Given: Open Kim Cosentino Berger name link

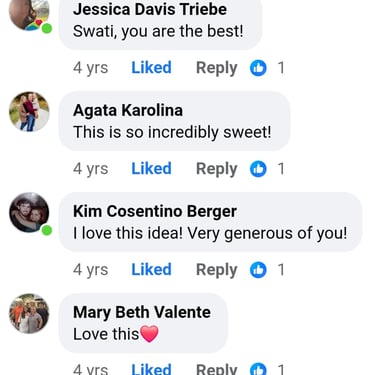Looking at the screenshot, I should tap(155, 211).
